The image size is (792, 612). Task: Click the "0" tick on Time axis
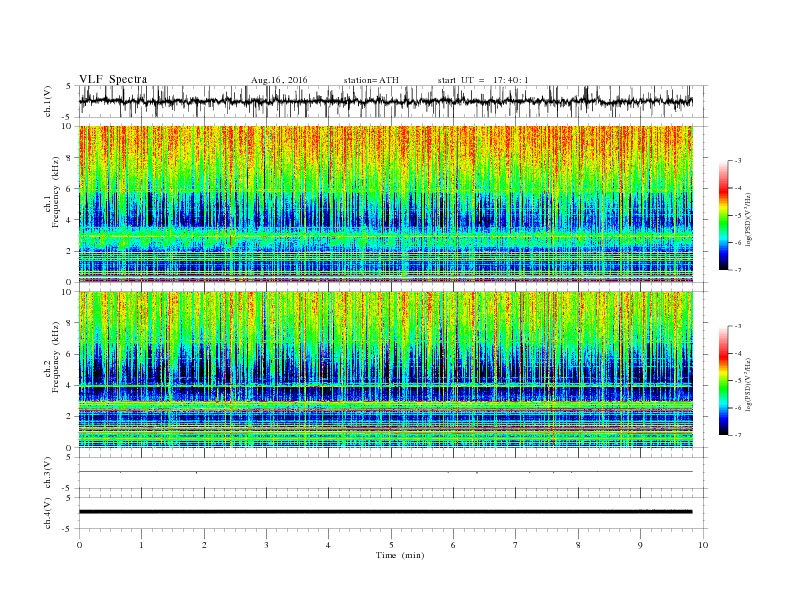(79, 545)
